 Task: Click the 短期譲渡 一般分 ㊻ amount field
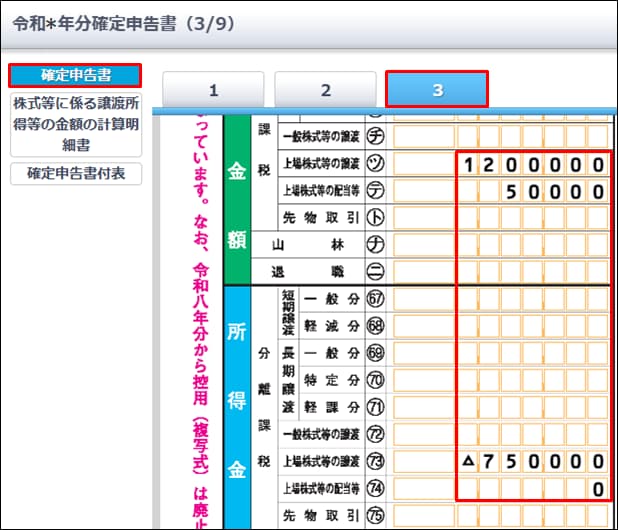point(532,299)
